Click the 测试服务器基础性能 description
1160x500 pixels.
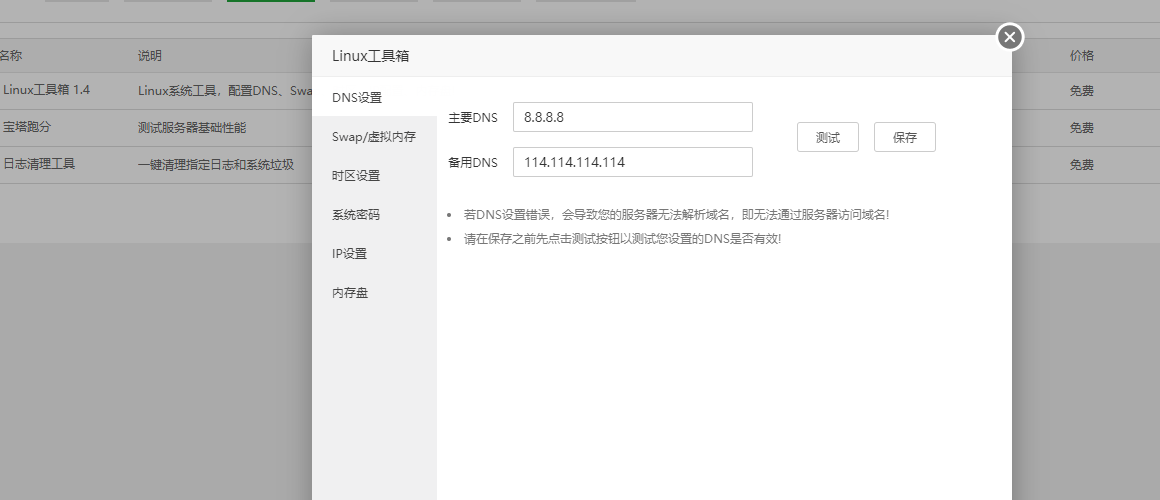(x=192, y=128)
